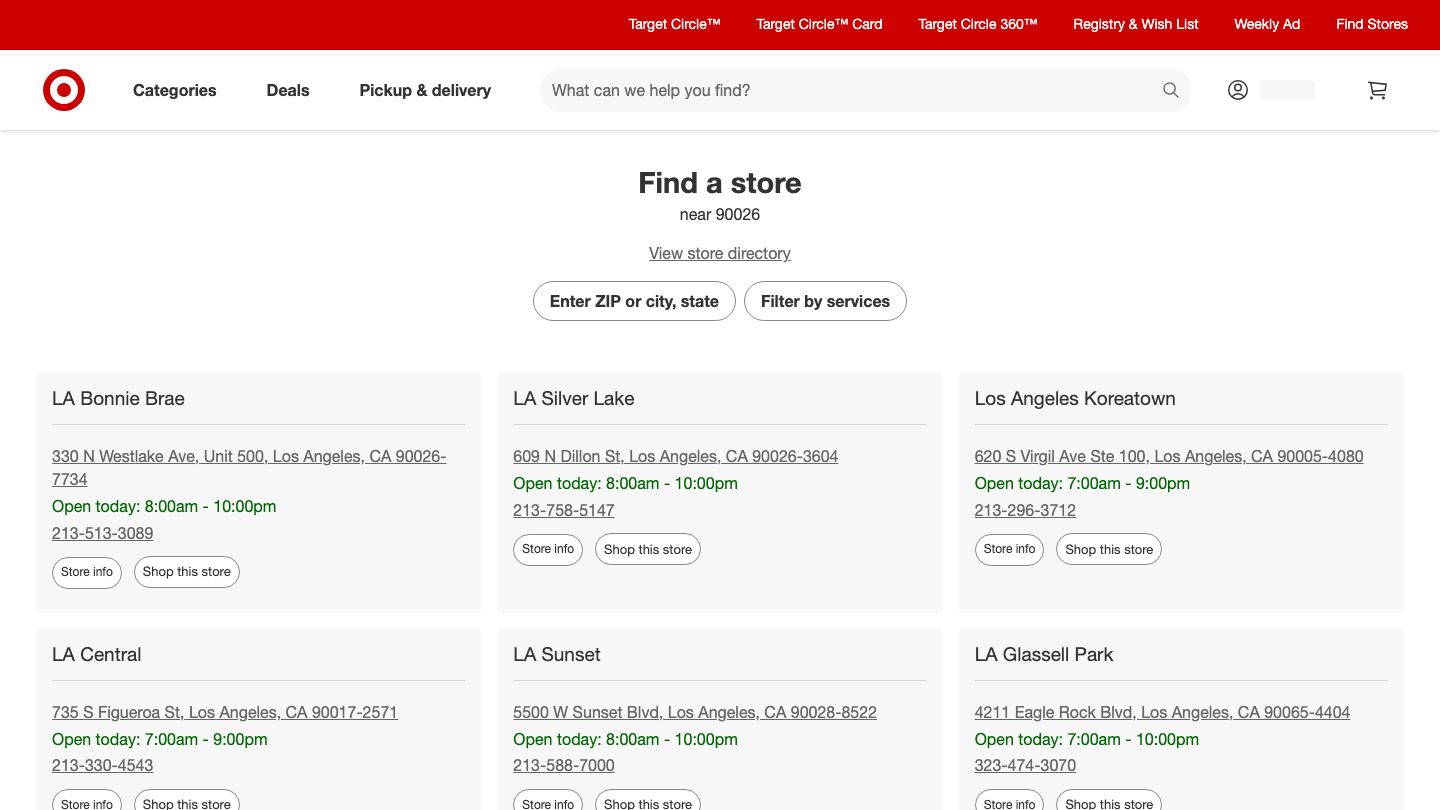
Task: Go to Weekly Ad
Action: click(x=1267, y=24)
